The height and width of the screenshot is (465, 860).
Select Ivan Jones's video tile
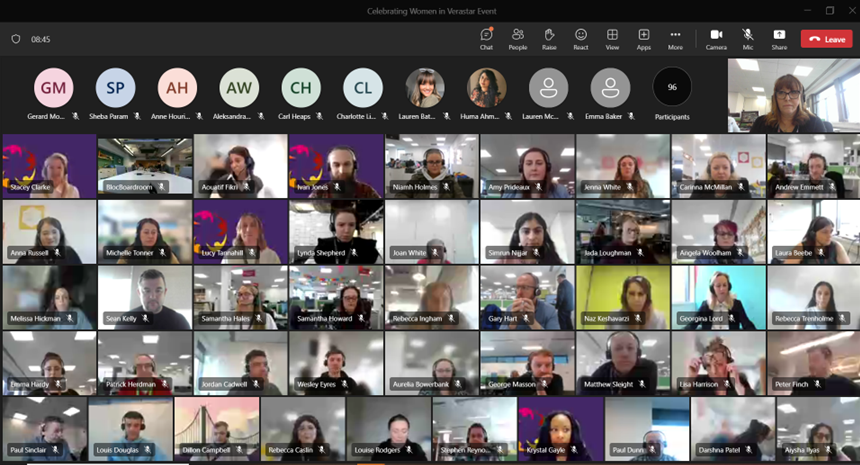tap(336, 166)
